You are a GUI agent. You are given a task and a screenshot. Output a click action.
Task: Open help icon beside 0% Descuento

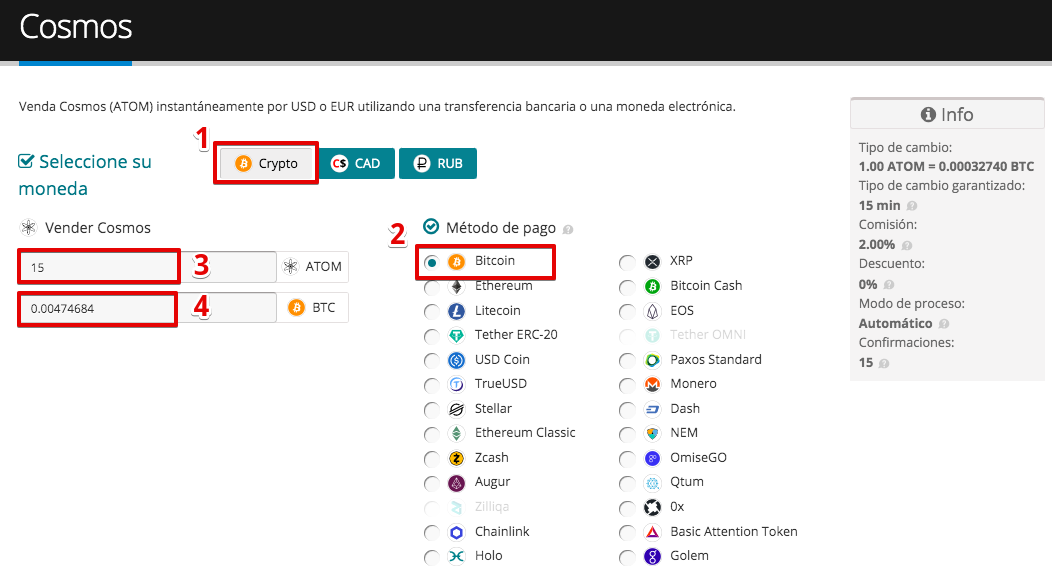pos(889,284)
